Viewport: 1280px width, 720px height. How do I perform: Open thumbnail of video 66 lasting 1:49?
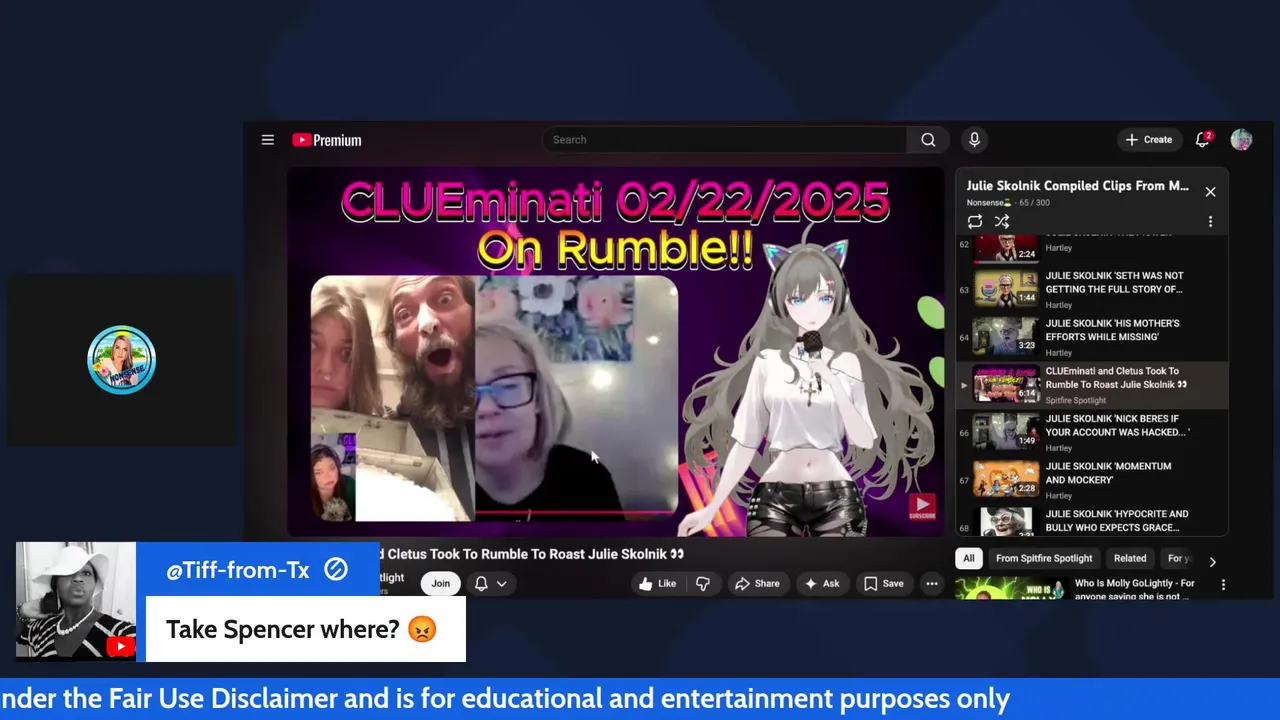pyautogui.click(x=1006, y=431)
